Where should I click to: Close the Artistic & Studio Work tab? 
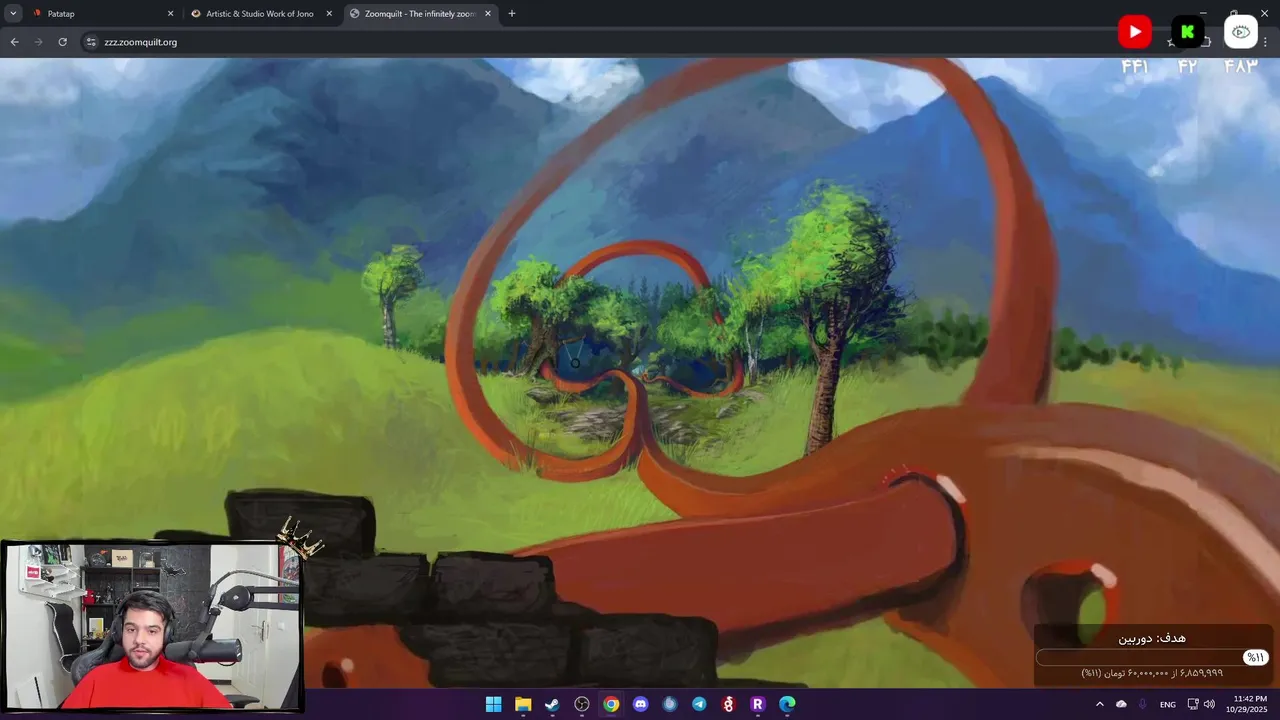tap(329, 14)
